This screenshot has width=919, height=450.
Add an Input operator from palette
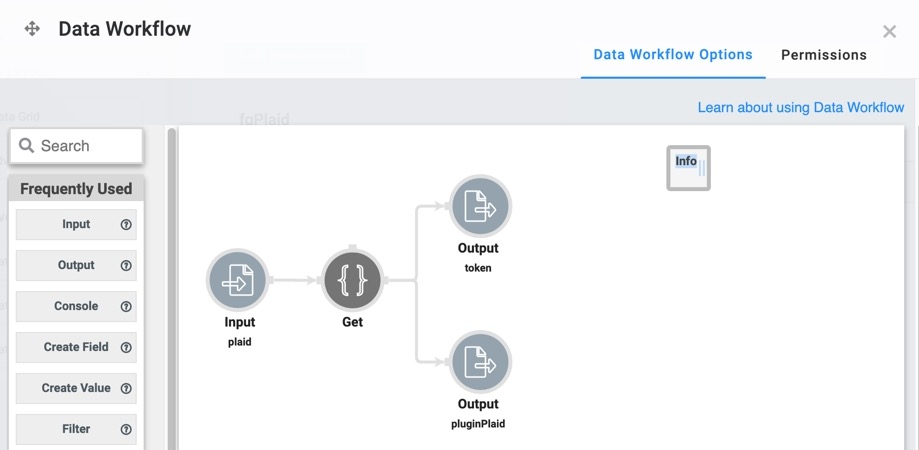[x=76, y=224]
